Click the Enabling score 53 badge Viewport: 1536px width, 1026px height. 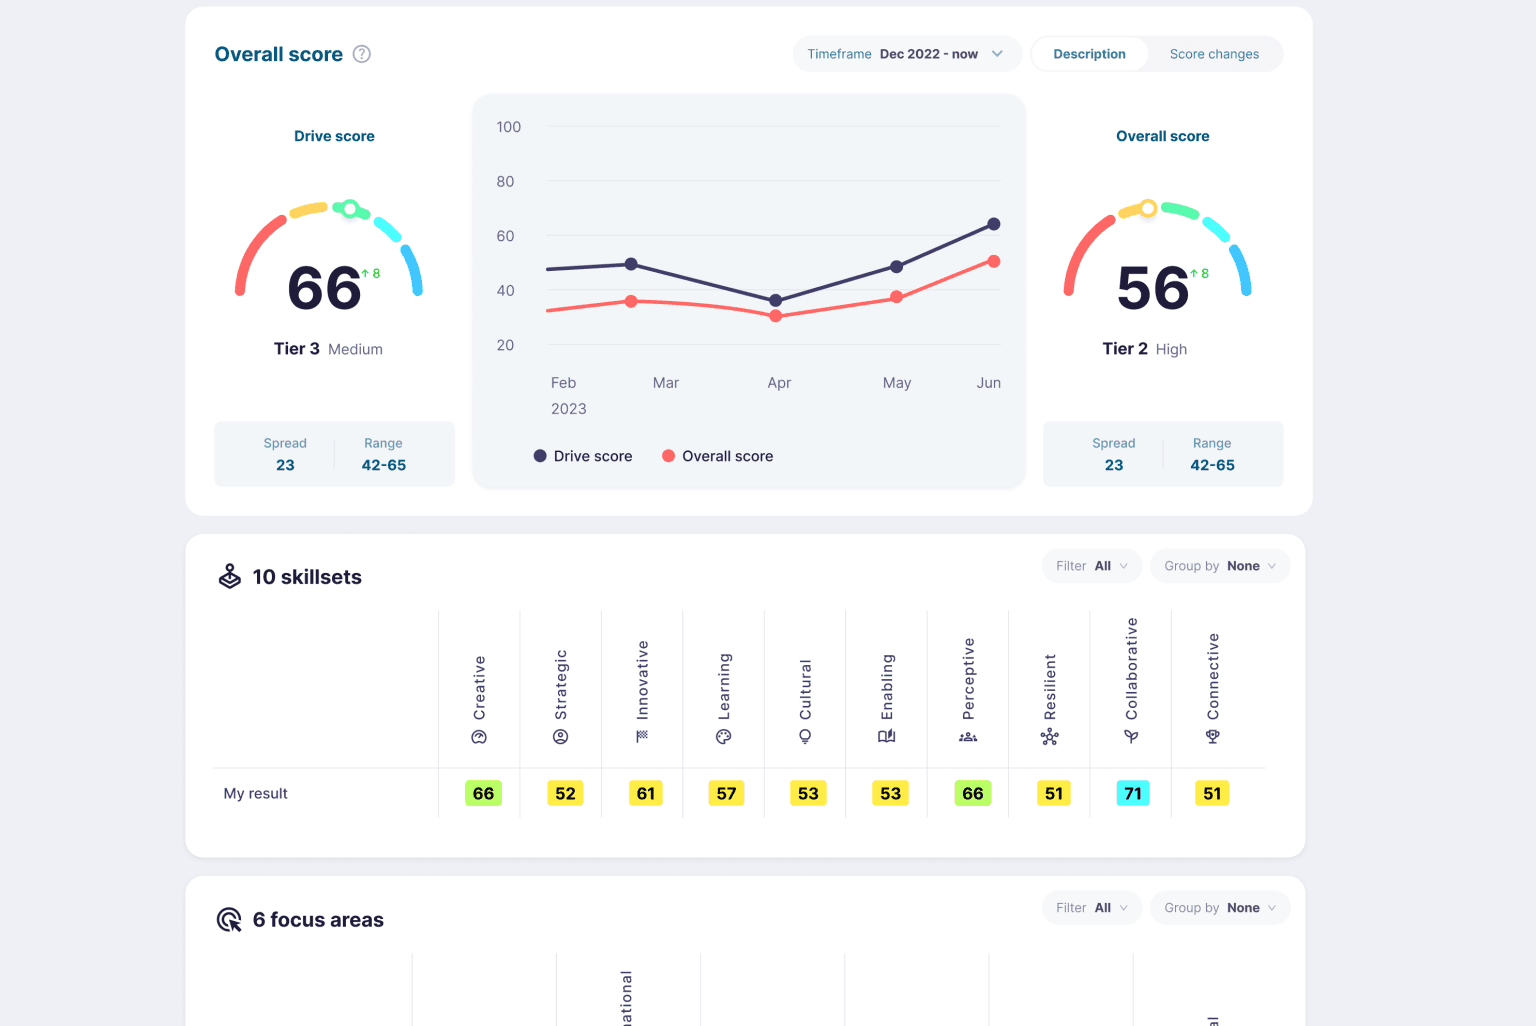pyautogui.click(x=890, y=793)
